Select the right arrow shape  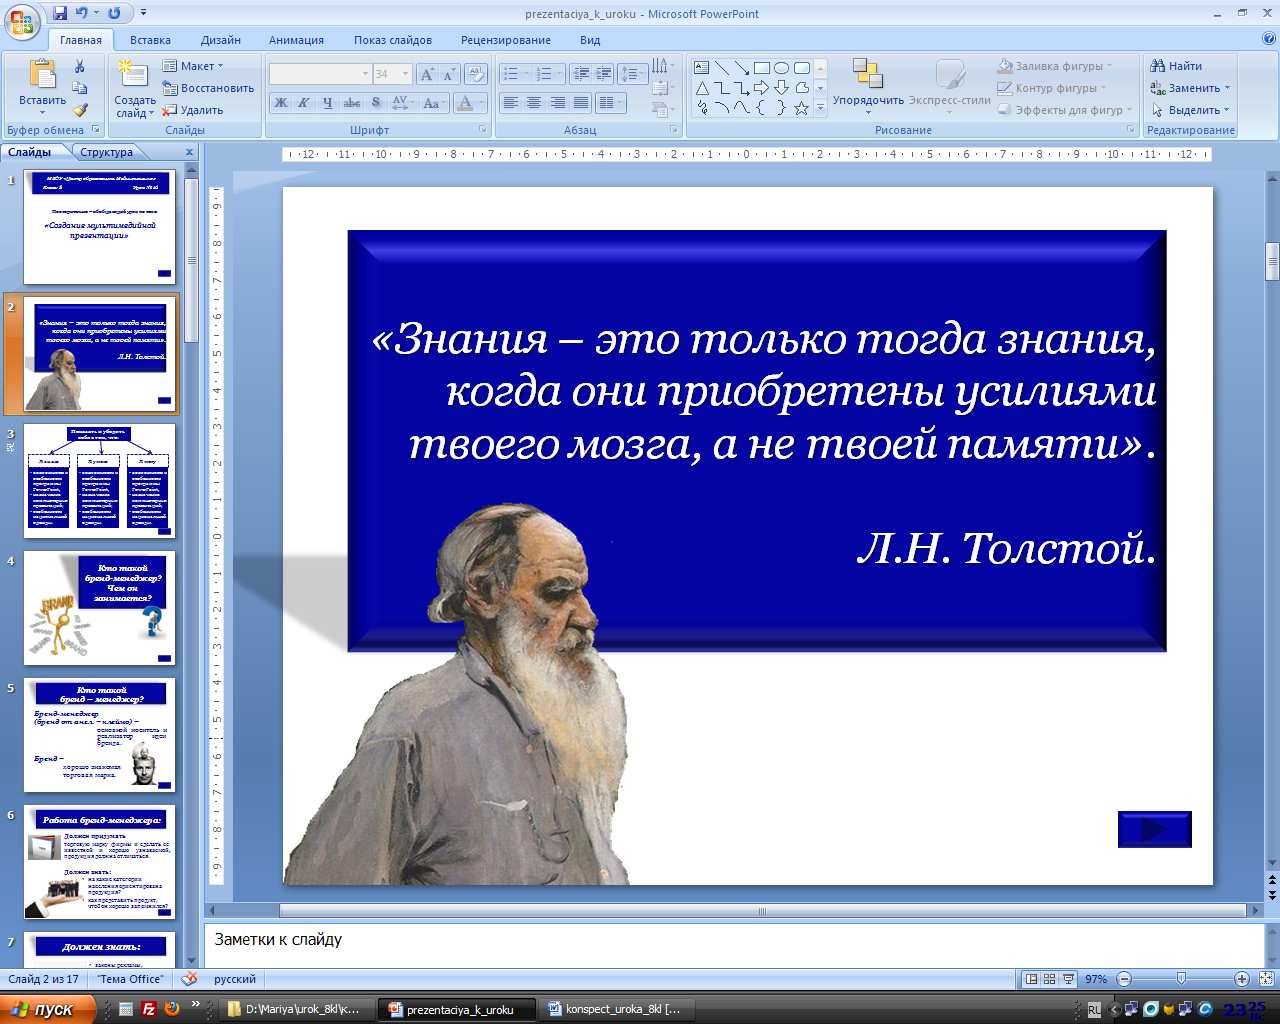[x=762, y=88]
